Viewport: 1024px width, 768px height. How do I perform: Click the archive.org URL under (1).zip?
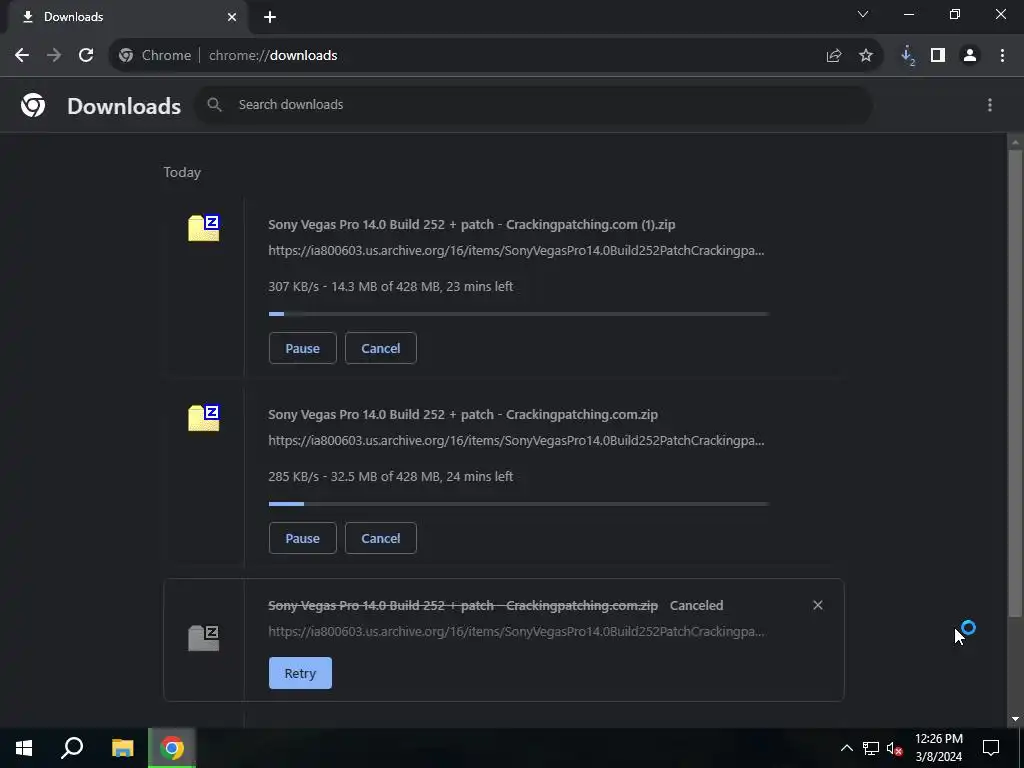click(516, 251)
